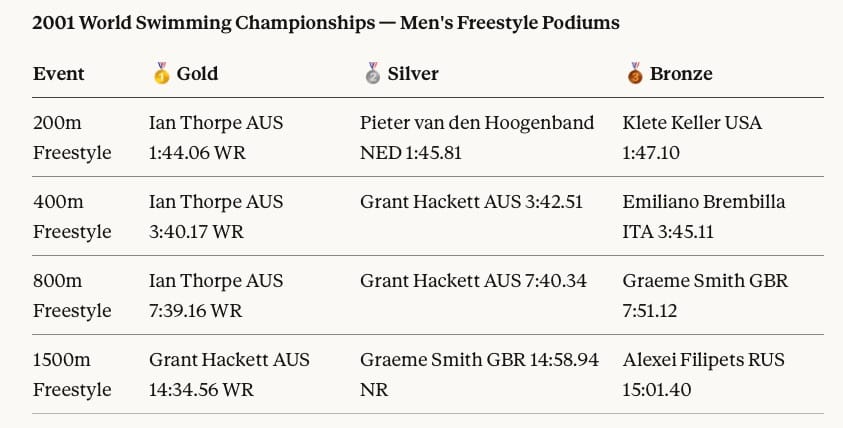Click the gold medal icon
The width and height of the screenshot is (843, 428).
(161, 73)
